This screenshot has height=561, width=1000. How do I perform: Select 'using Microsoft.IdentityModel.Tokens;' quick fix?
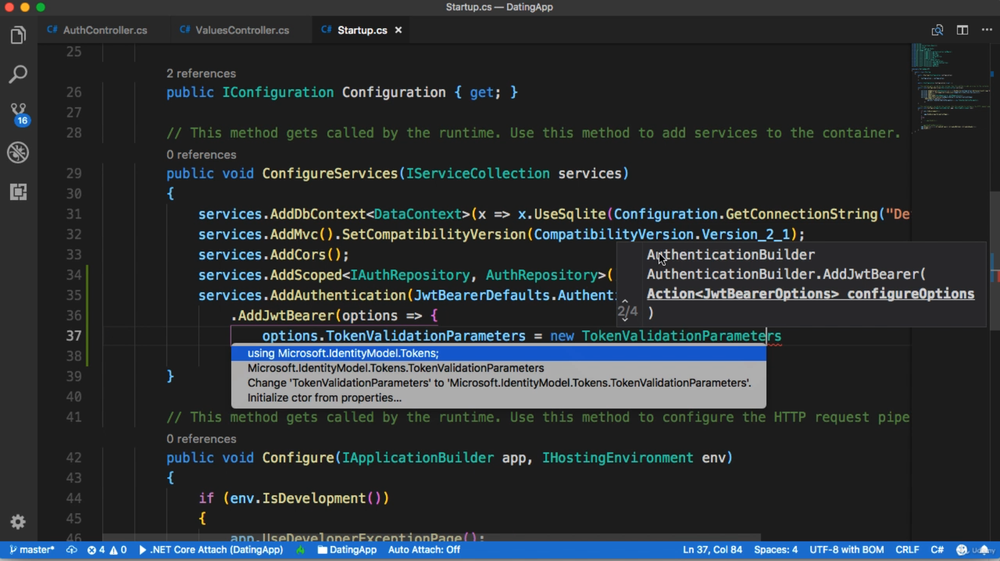(x=499, y=353)
